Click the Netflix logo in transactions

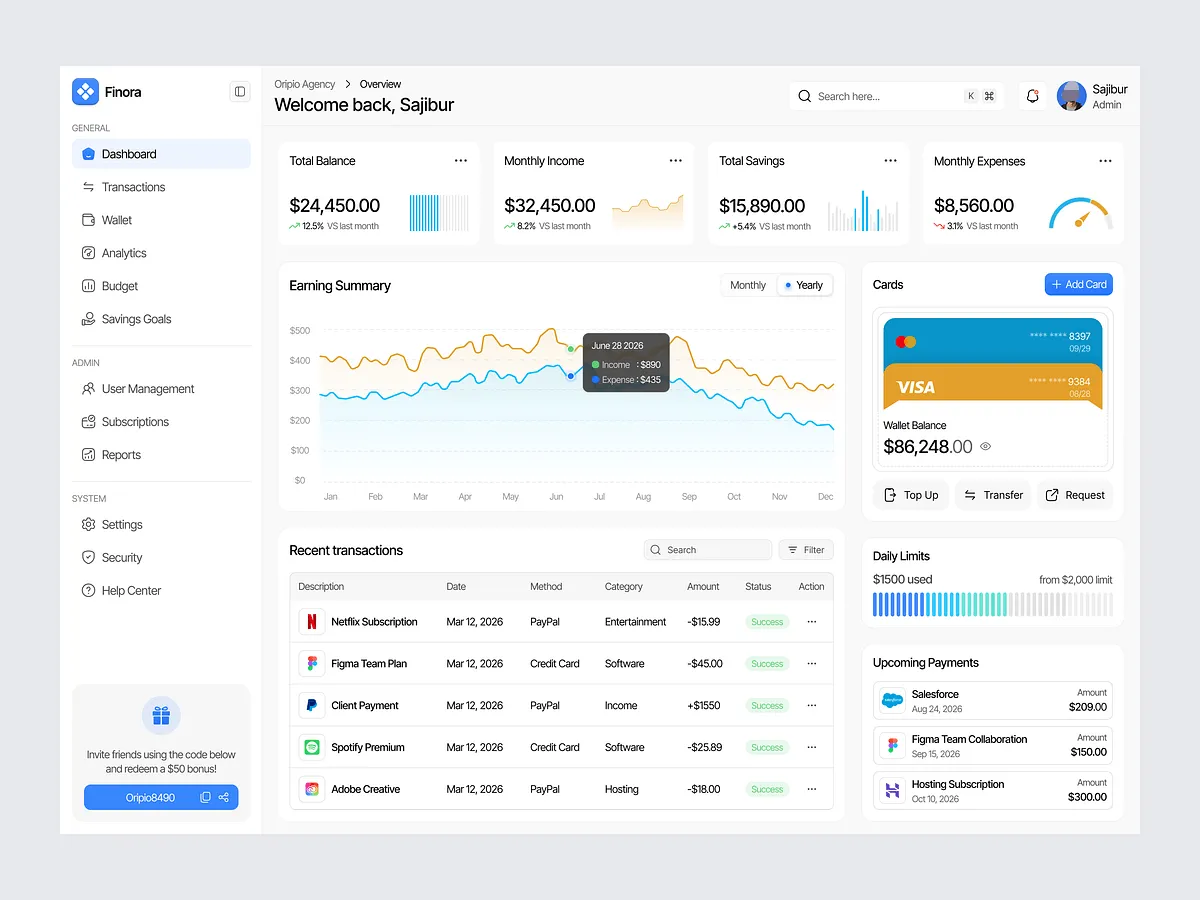[312, 622]
